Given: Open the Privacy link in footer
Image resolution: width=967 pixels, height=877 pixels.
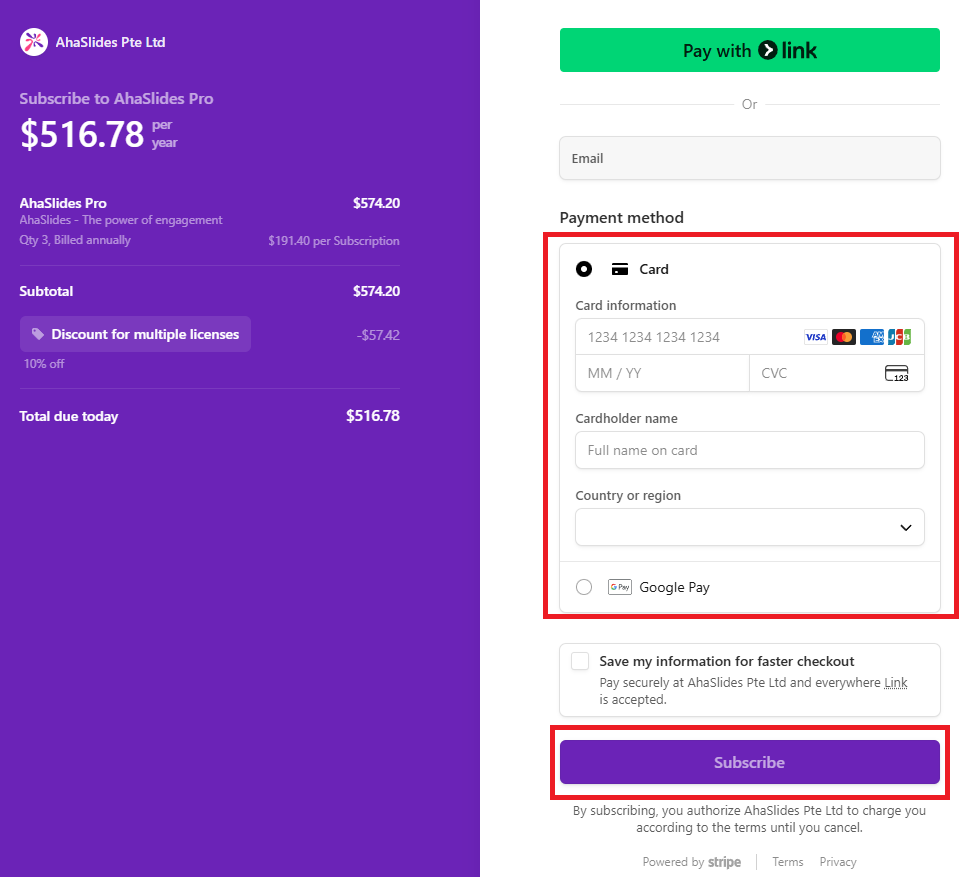Looking at the screenshot, I should [837, 862].
